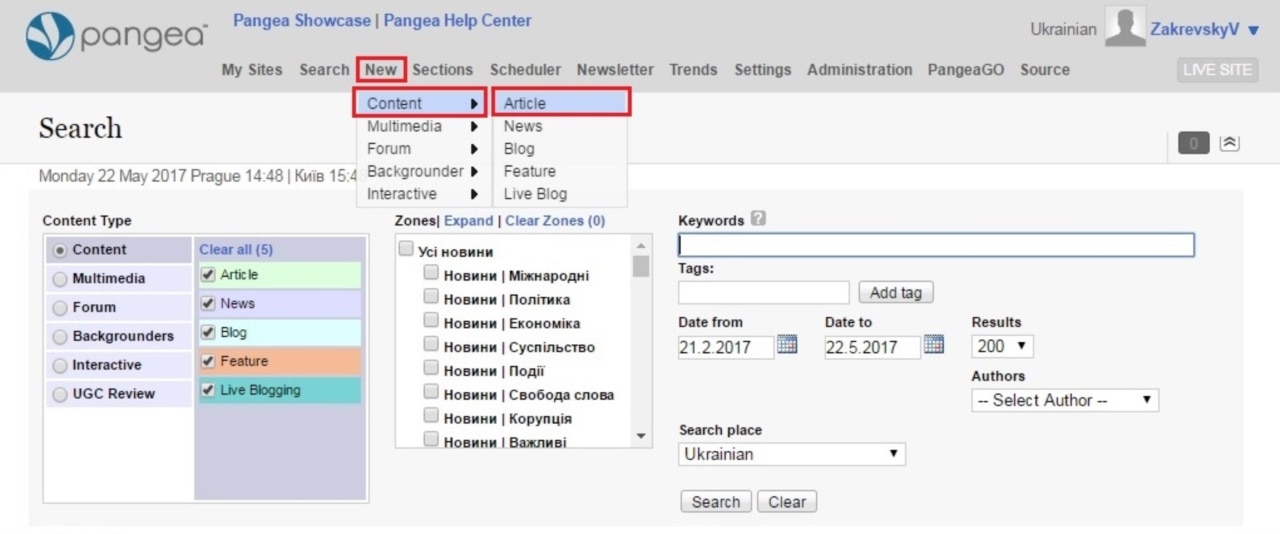Check the Новини | Міжнародні zone
Screen dimensions: 1280x534
tap(431, 272)
